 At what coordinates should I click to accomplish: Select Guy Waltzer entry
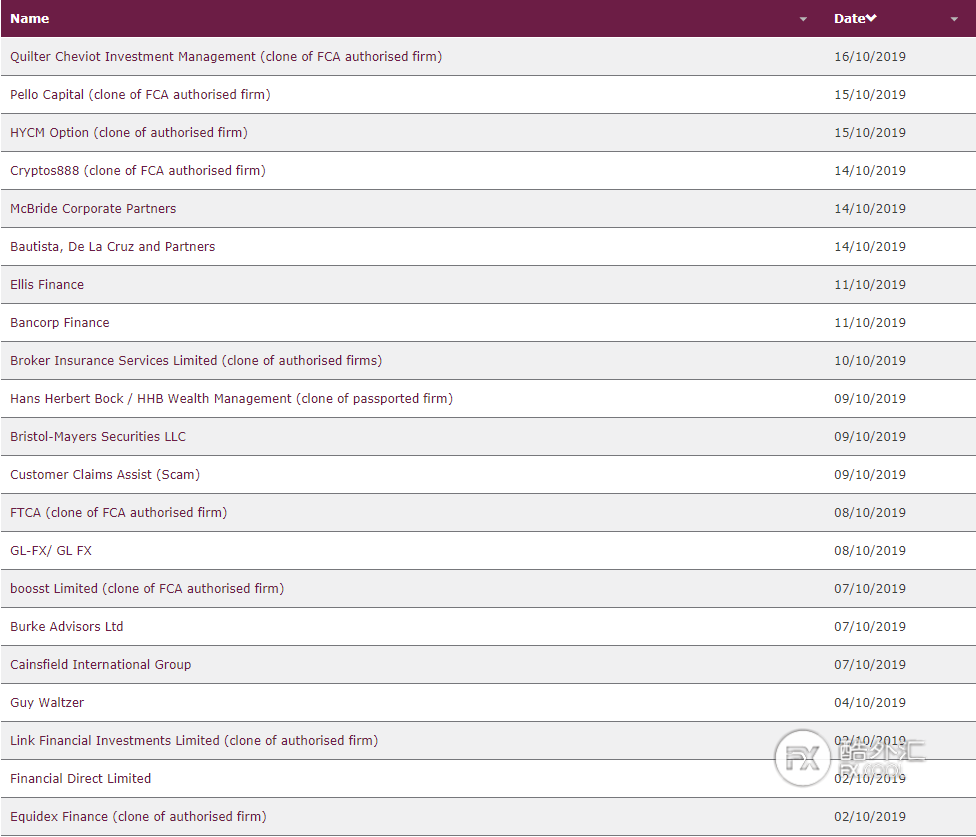(x=48, y=703)
